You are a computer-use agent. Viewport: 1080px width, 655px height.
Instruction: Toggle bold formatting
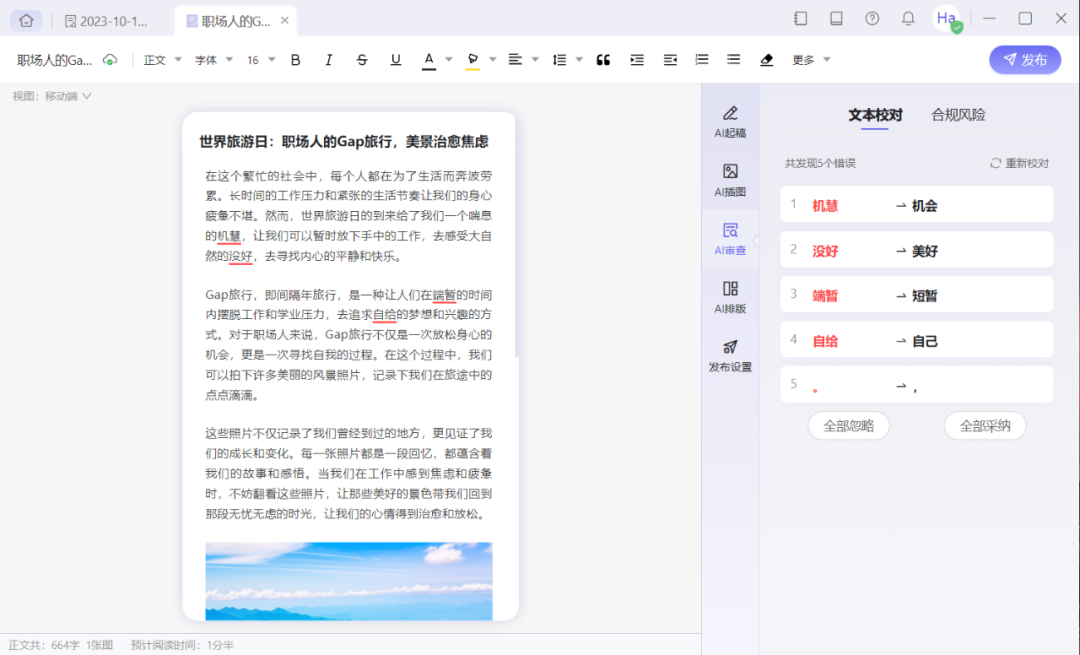click(x=295, y=60)
